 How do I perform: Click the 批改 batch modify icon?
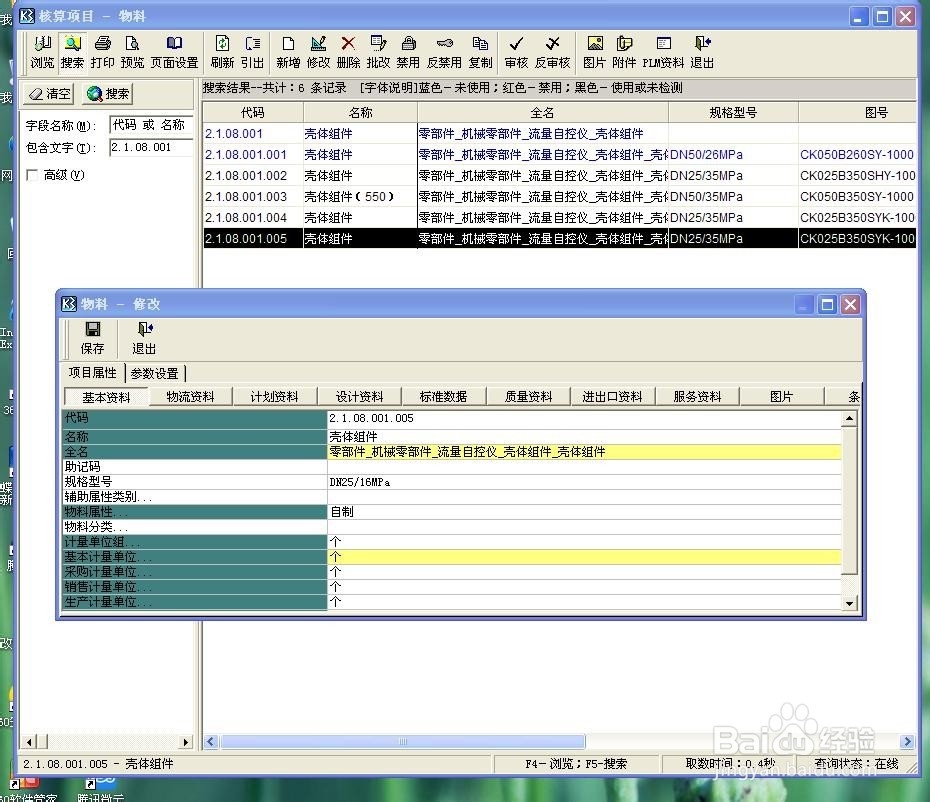point(378,52)
